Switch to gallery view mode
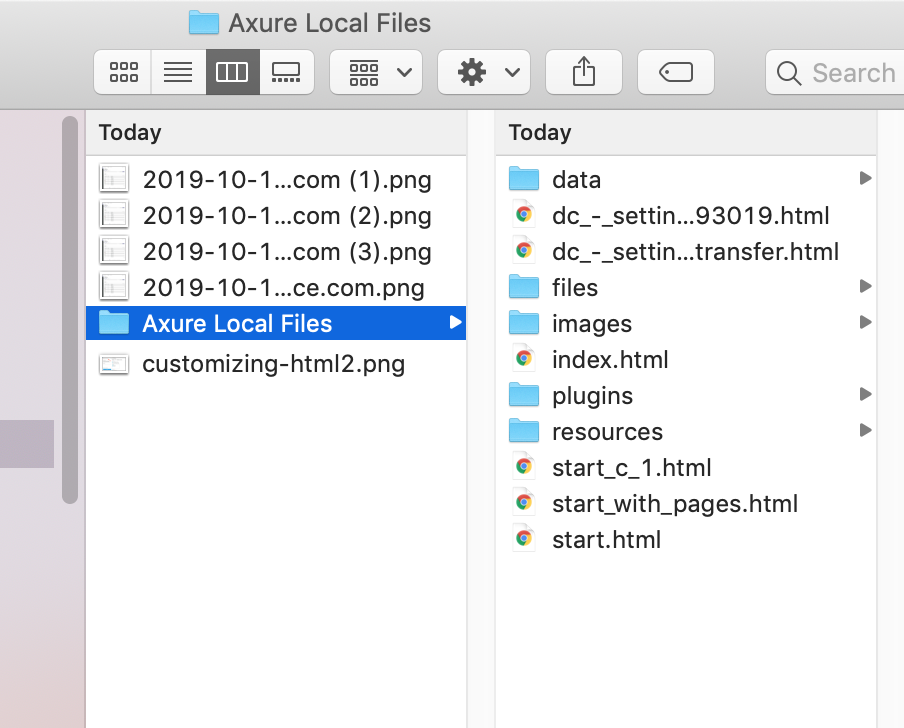Screen dimensions: 904x728 [x=286, y=72]
